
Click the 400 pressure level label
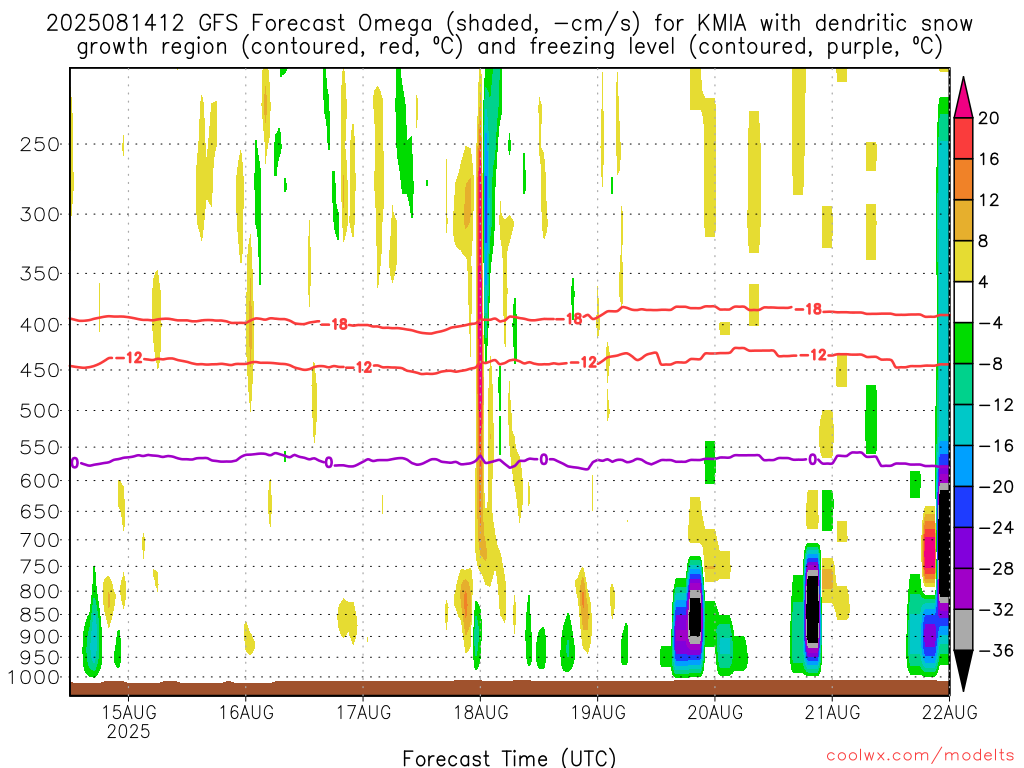coord(40,325)
